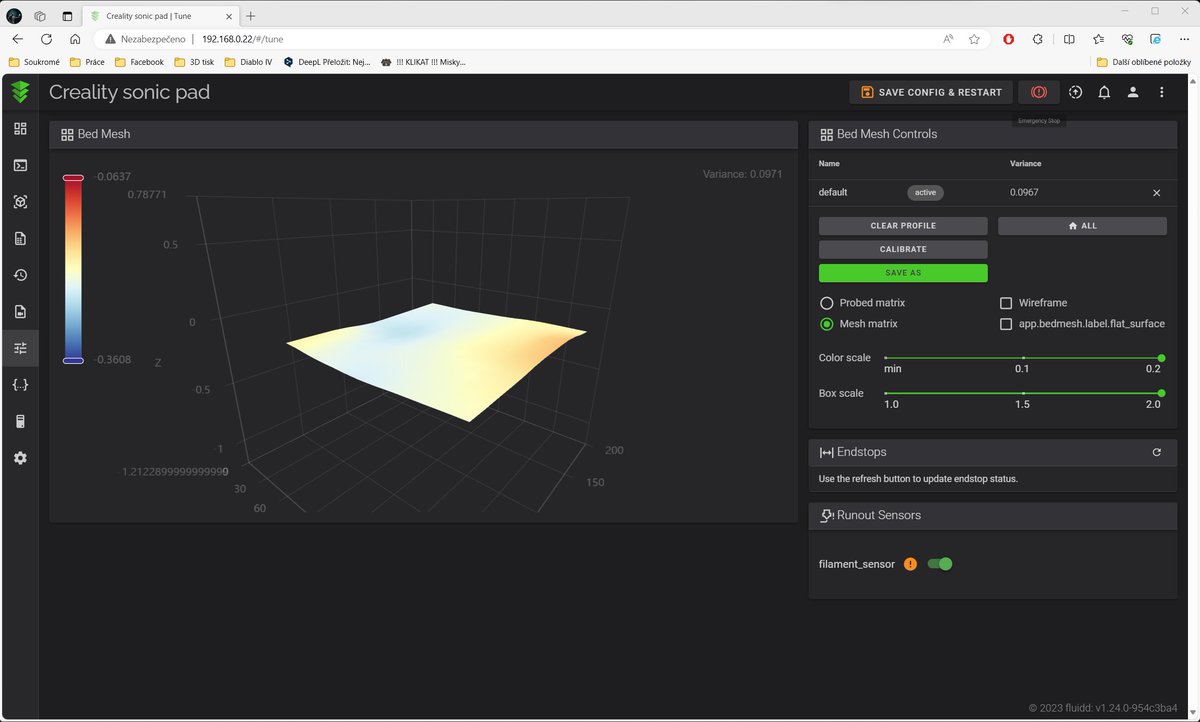This screenshot has height=722, width=1200.
Task: Select the Probed matrix option
Action: pyautogui.click(x=826, y=303)
